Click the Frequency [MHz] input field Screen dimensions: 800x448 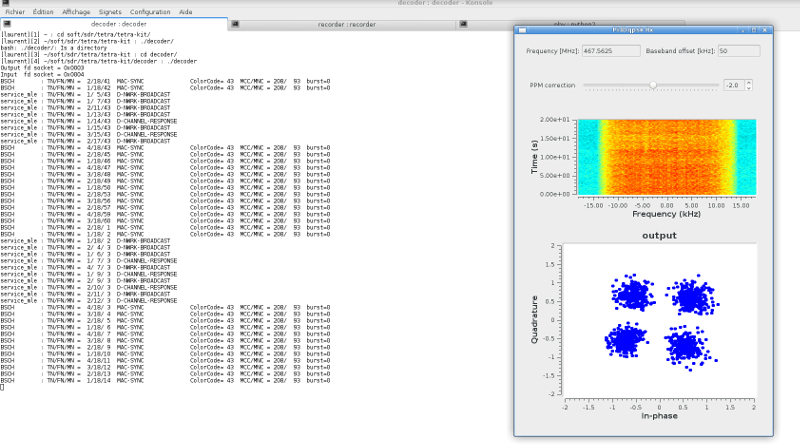[x=611, y=51]
